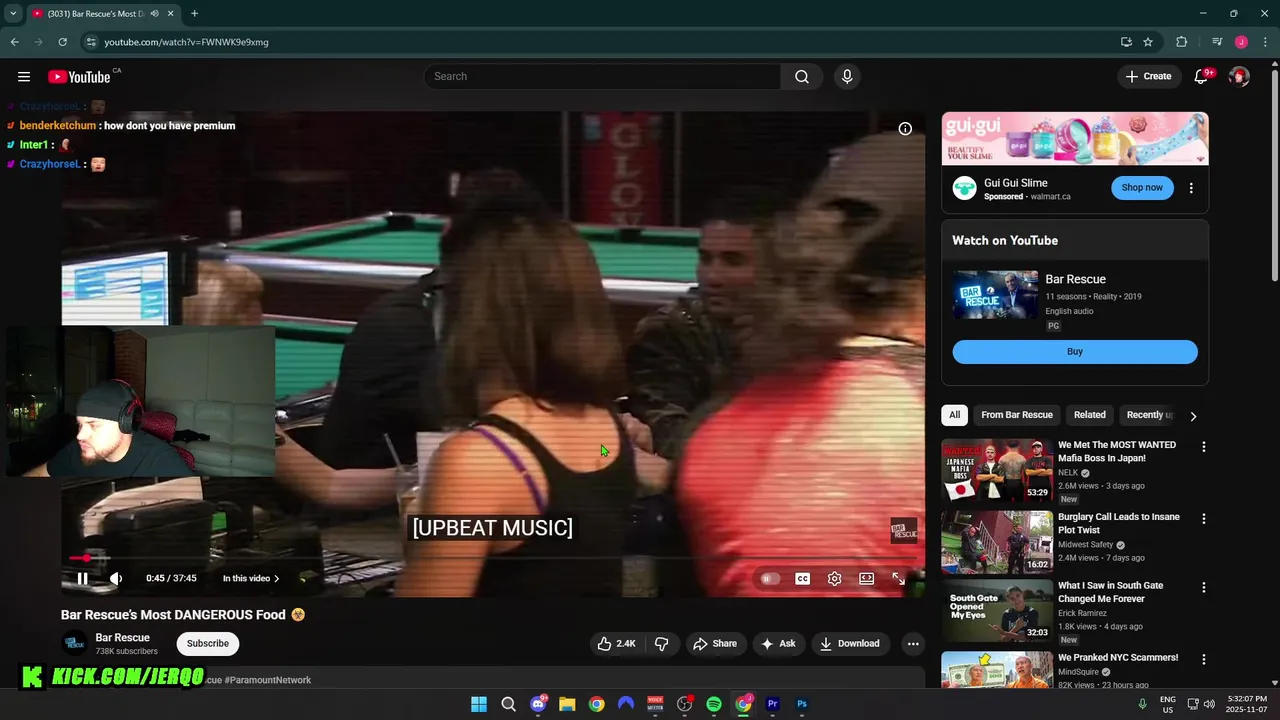Mute the tab via speaker icon
Screen dimensions: 1280x720
point(154,14)
